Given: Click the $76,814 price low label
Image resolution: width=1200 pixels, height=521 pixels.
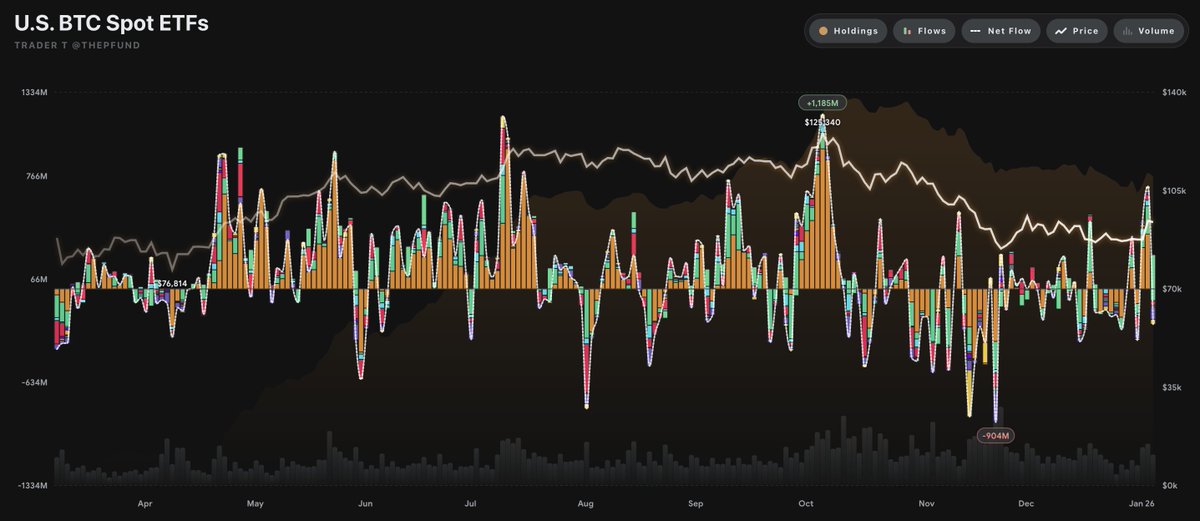Looking at the screenshot, I should (171, 283).
